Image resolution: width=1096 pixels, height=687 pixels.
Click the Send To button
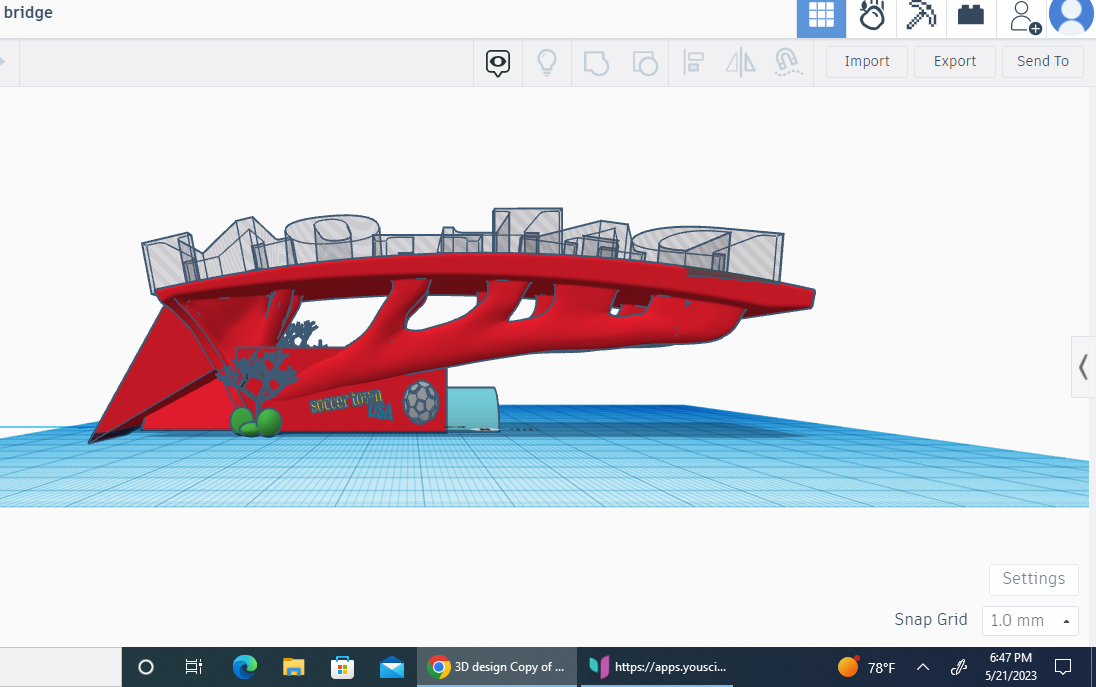pos(1043,62)
